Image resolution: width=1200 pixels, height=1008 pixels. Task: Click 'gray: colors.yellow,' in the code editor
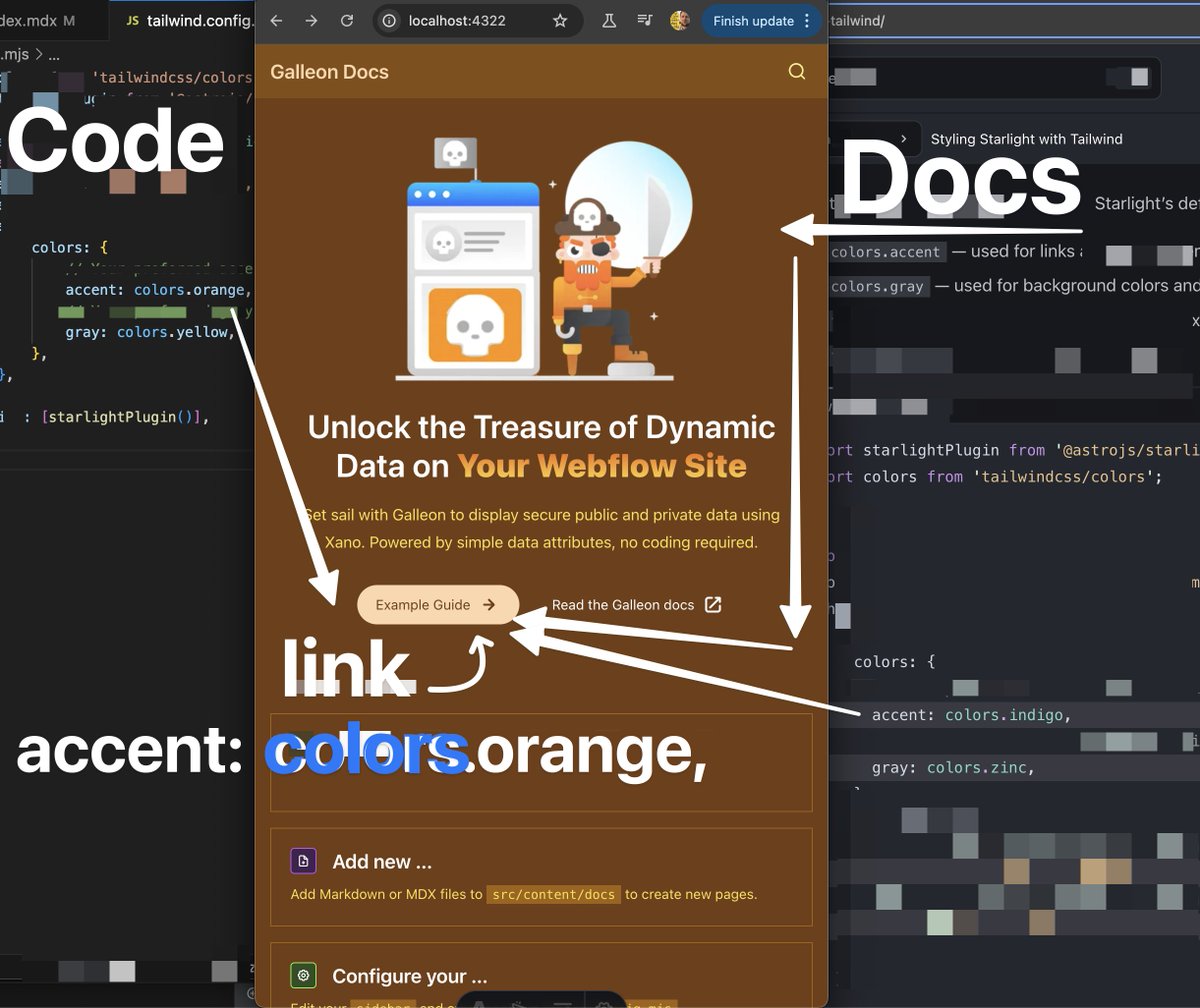point(150,332)
